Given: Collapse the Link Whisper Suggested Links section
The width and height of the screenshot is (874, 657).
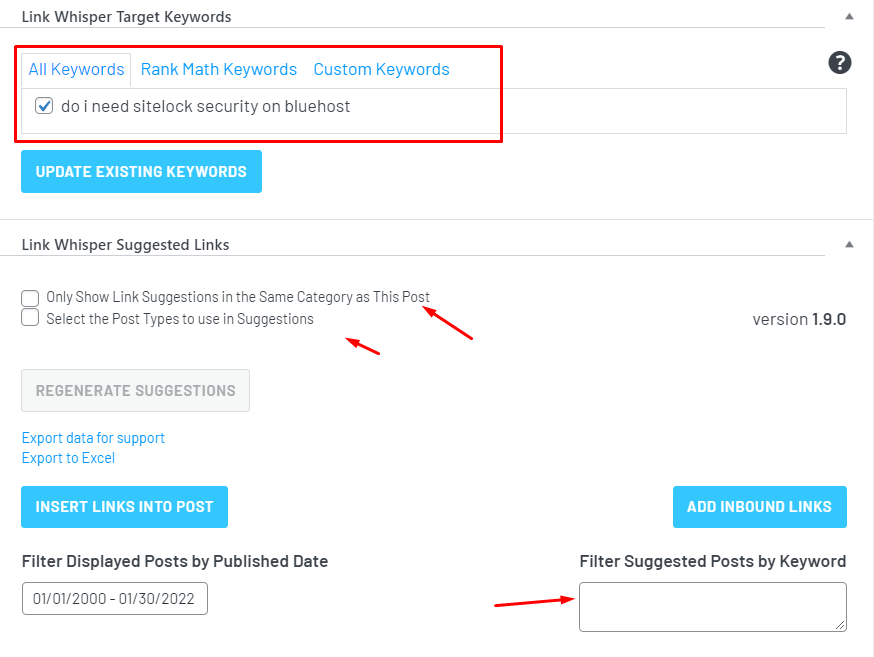Looking at the screenshot, I should [849, 243].
